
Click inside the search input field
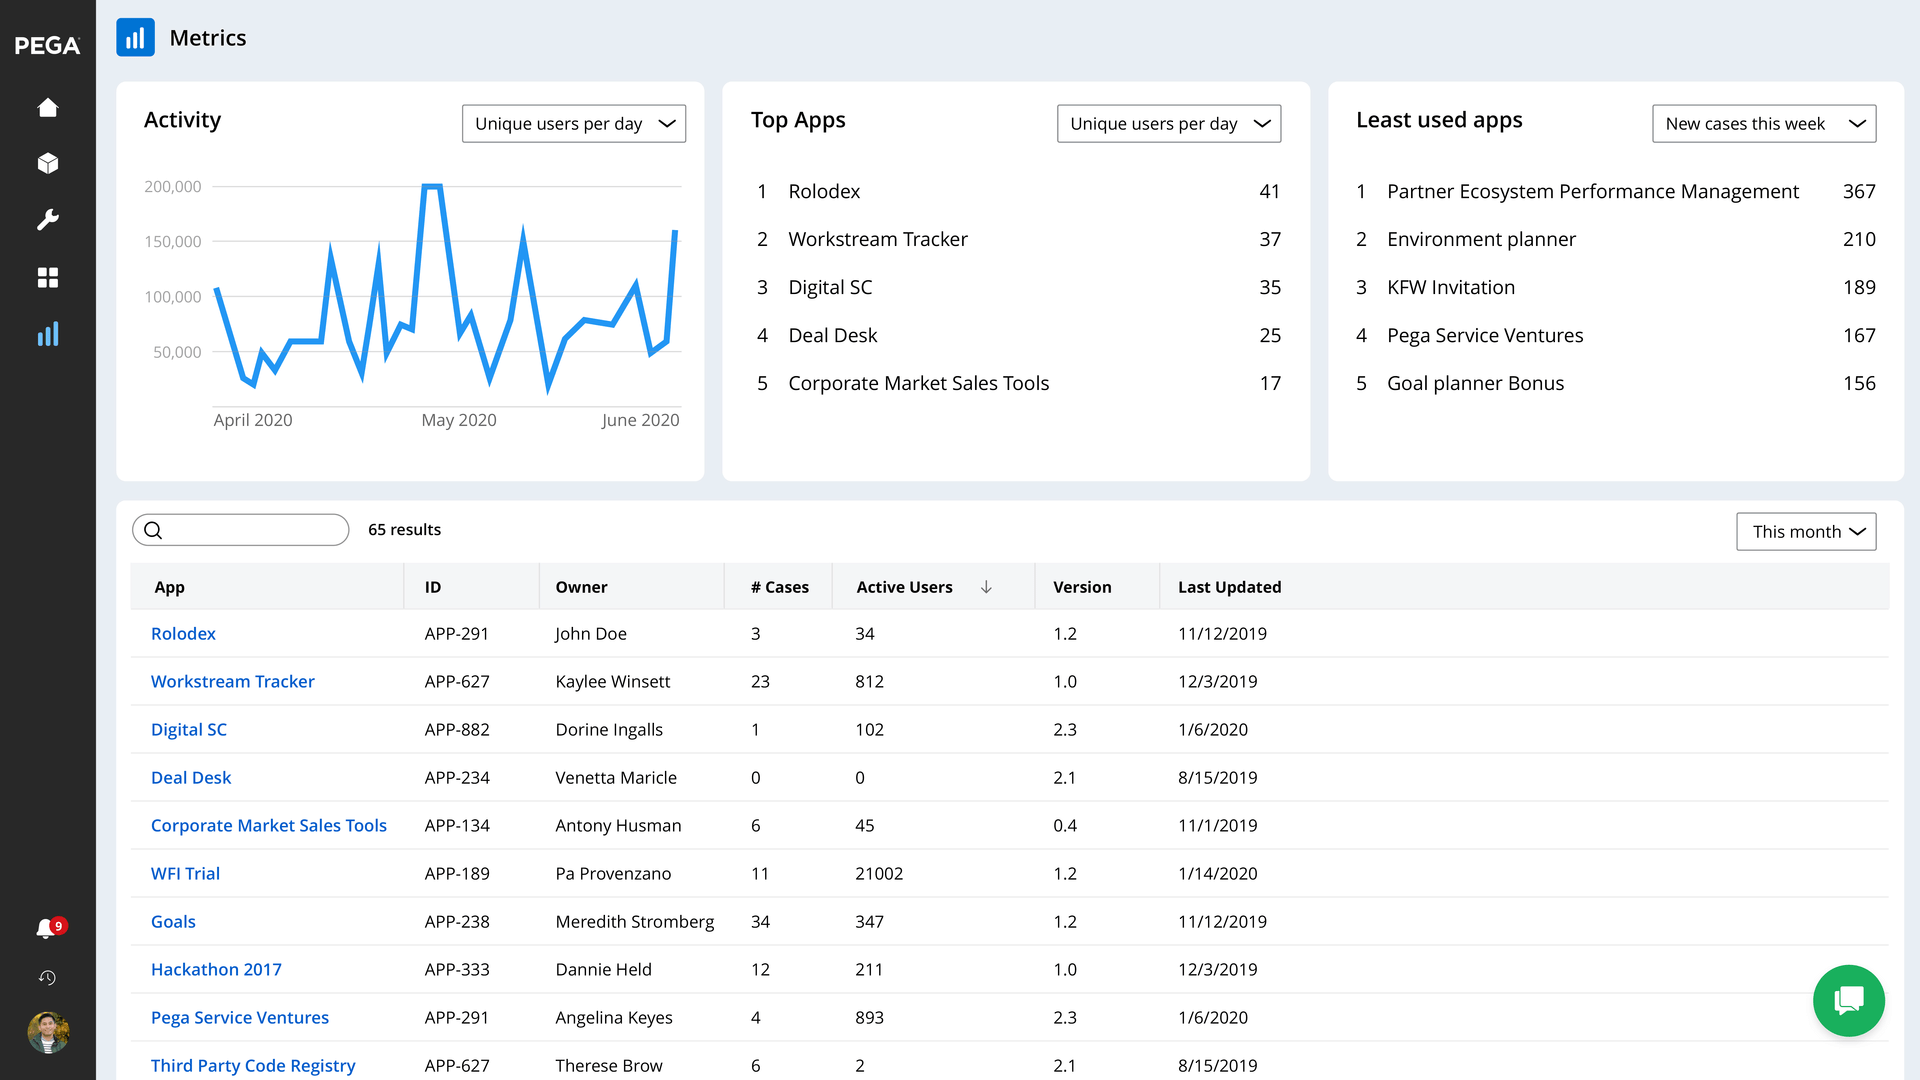(250, 529)
